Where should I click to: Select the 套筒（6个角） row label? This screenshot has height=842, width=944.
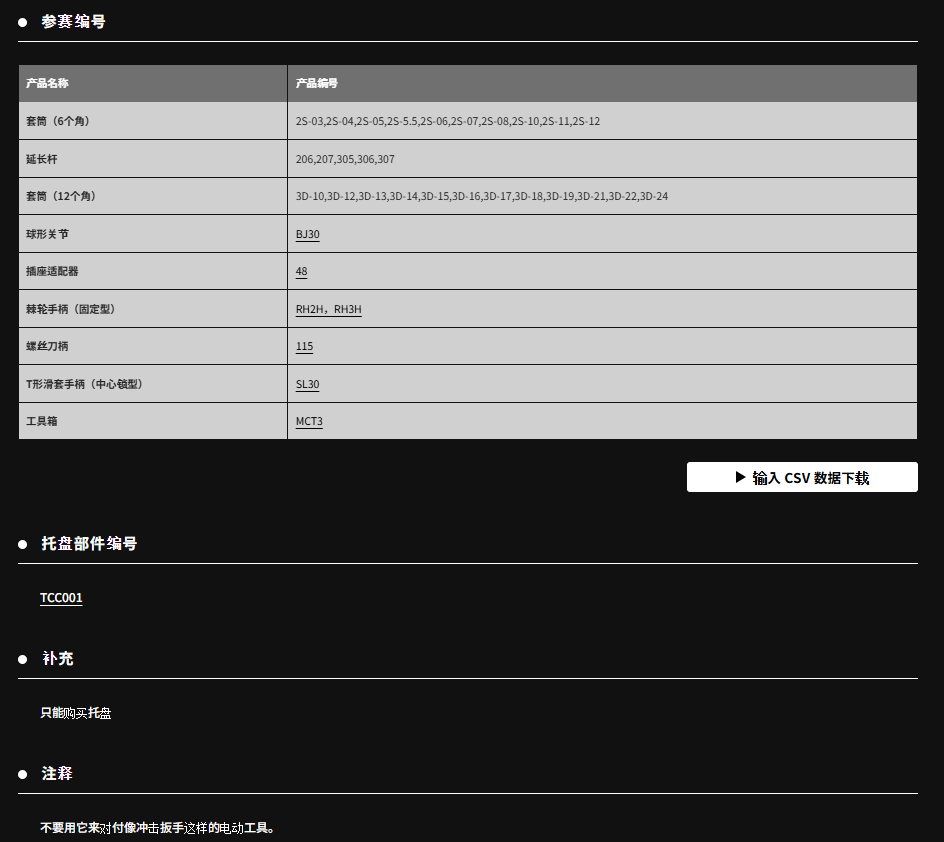tap(58, 121)
